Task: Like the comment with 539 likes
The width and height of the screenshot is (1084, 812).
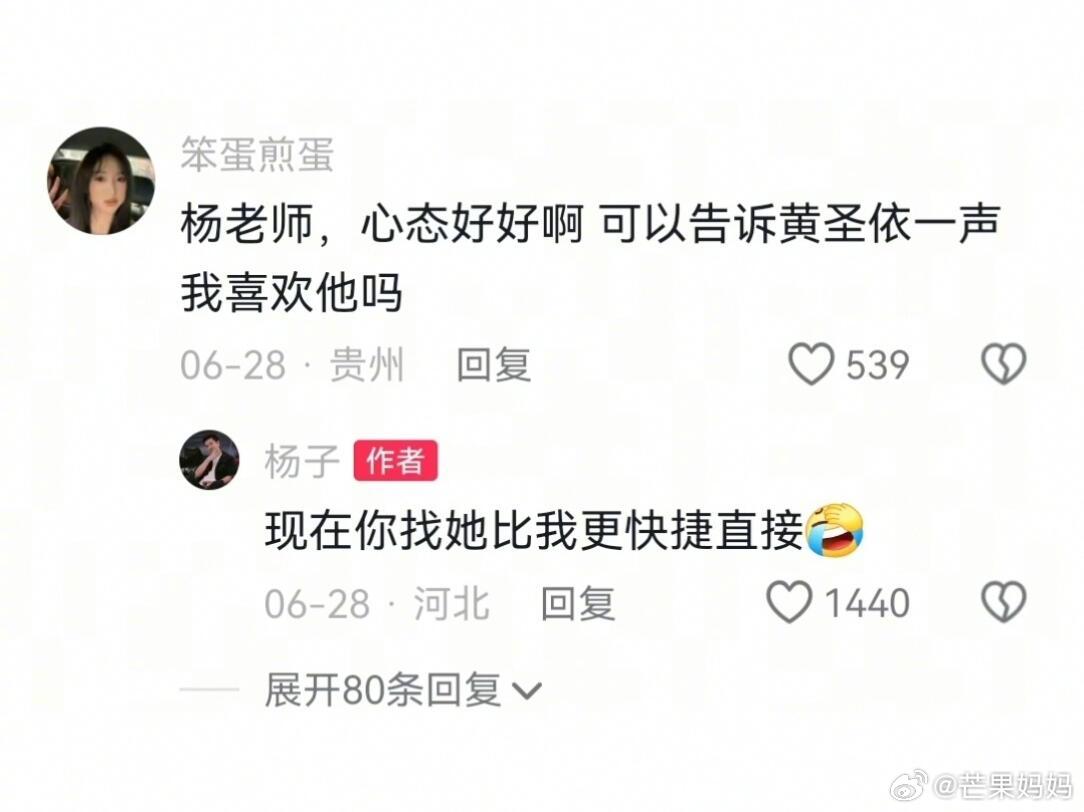Action: [812, 364]
